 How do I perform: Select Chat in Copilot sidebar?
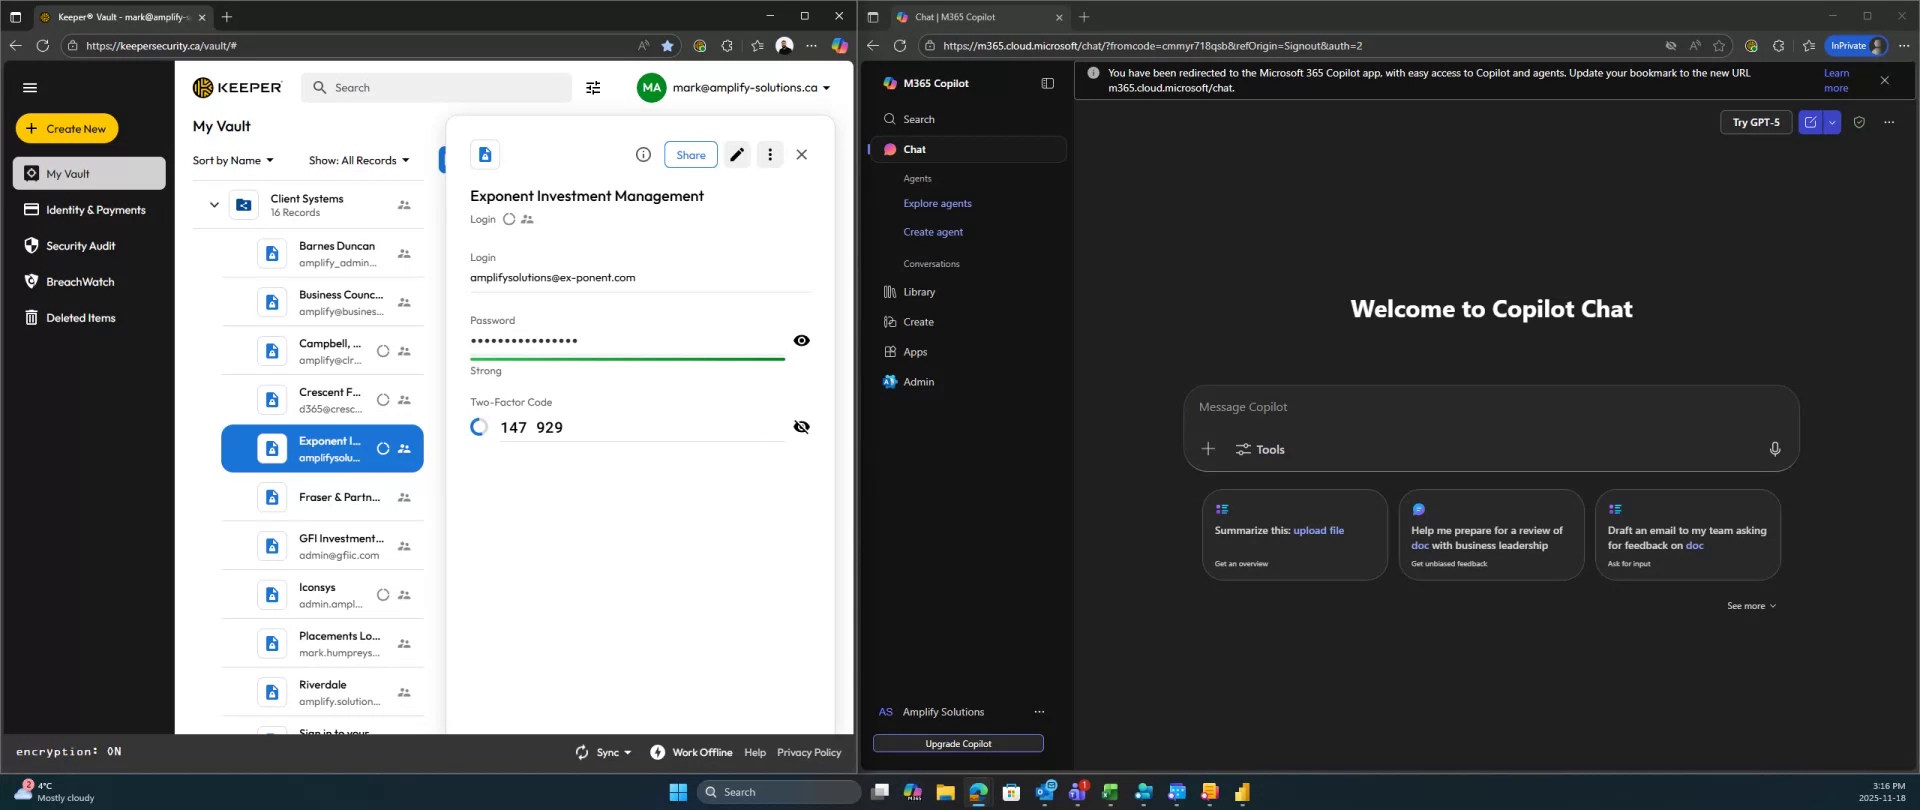(x=966, y=149)
